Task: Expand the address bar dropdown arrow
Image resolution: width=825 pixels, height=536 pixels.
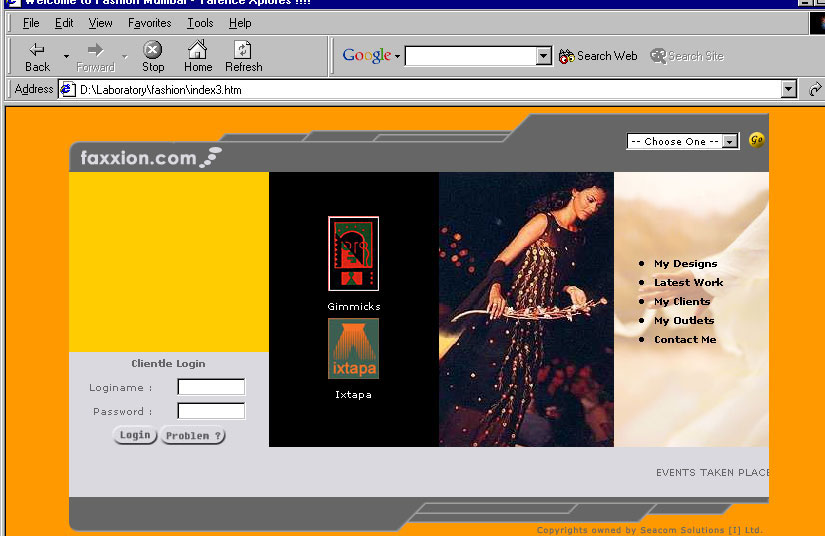Action: pyautogui.click(x=788, y=90)
